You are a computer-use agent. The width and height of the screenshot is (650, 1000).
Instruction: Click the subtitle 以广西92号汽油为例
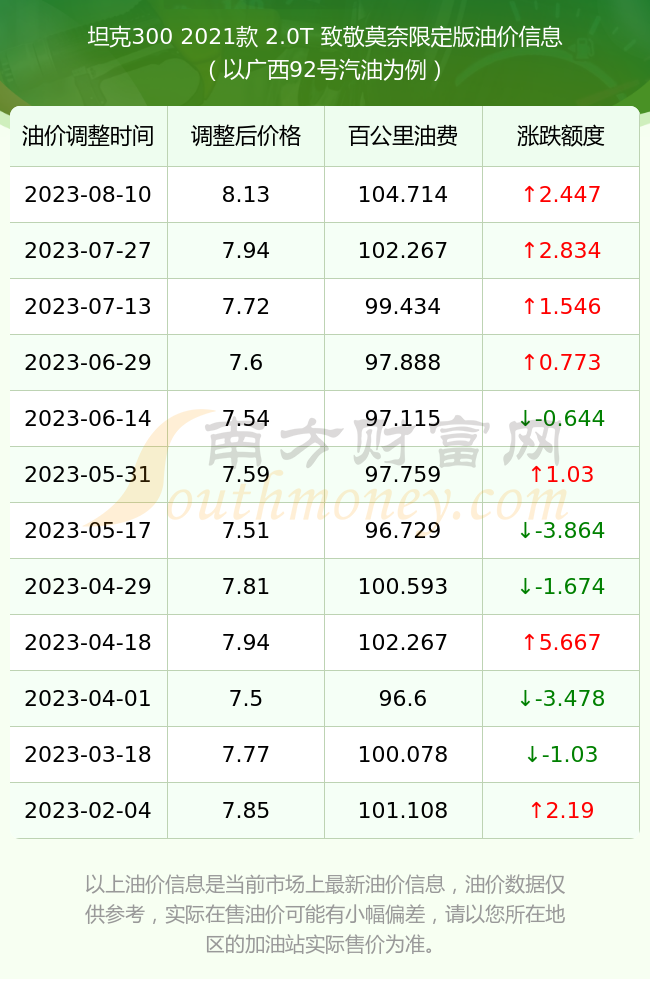click(325, 70)
